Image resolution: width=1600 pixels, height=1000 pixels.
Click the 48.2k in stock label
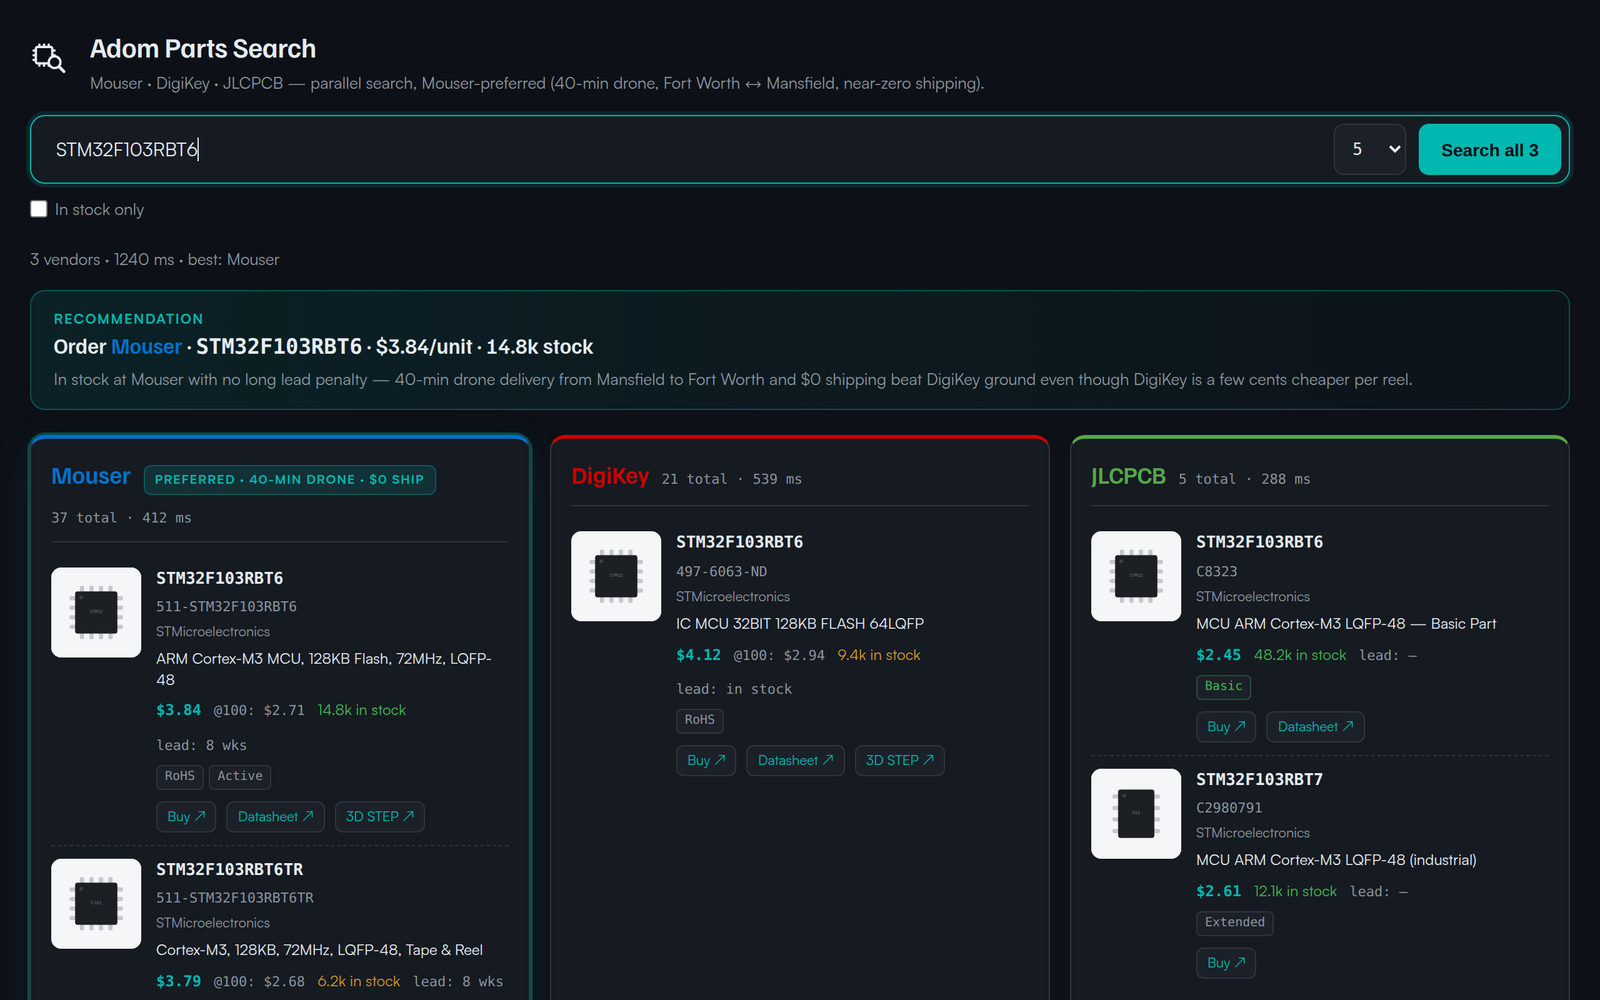click(x=1300, y=655)
